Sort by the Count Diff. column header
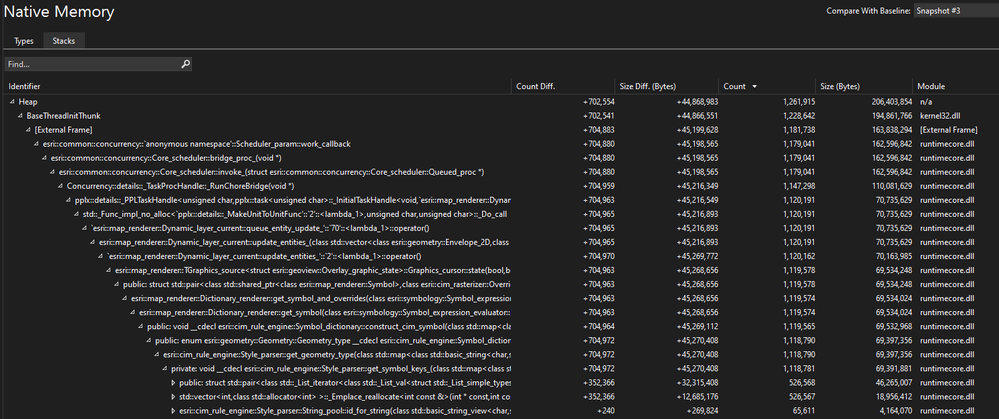Image resolution: width=999 pixels, height=419 pixels. point(562,86)
